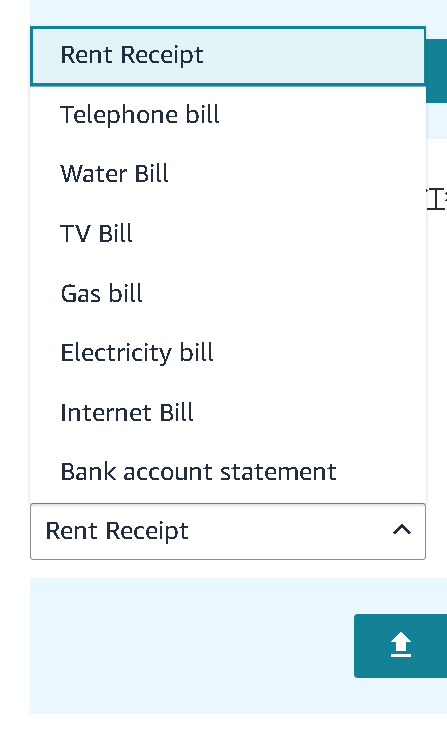Choose Gas bill from the dropdown

point(228,293)
